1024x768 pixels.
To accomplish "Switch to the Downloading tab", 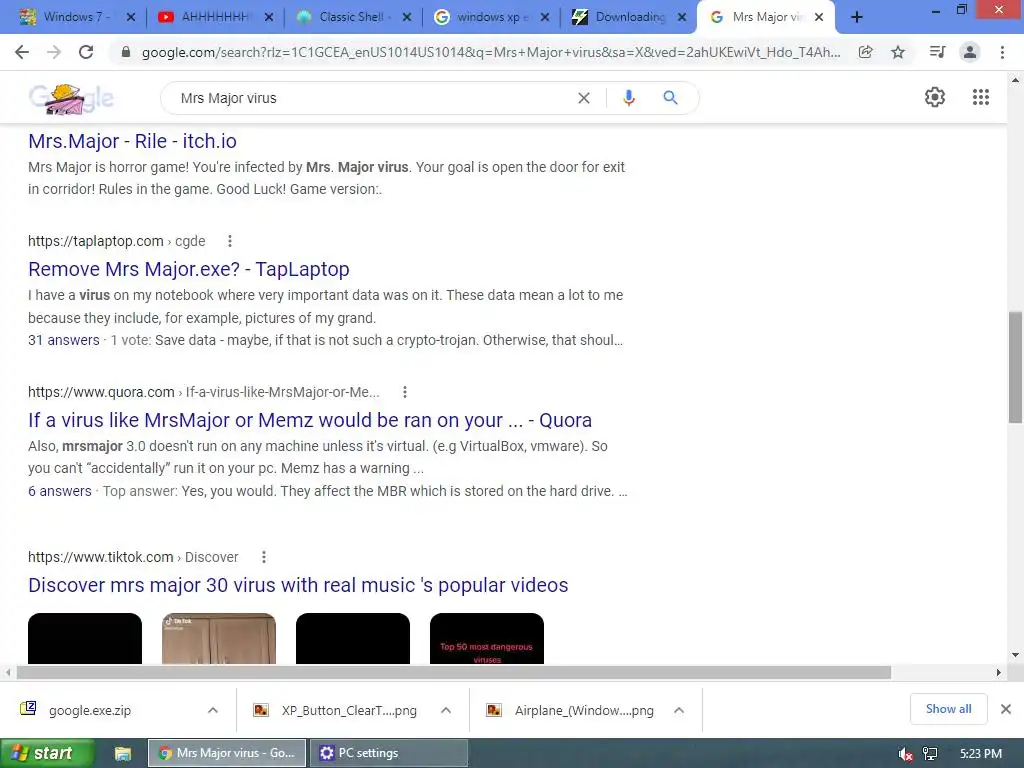I will click(x=628, y=17).
